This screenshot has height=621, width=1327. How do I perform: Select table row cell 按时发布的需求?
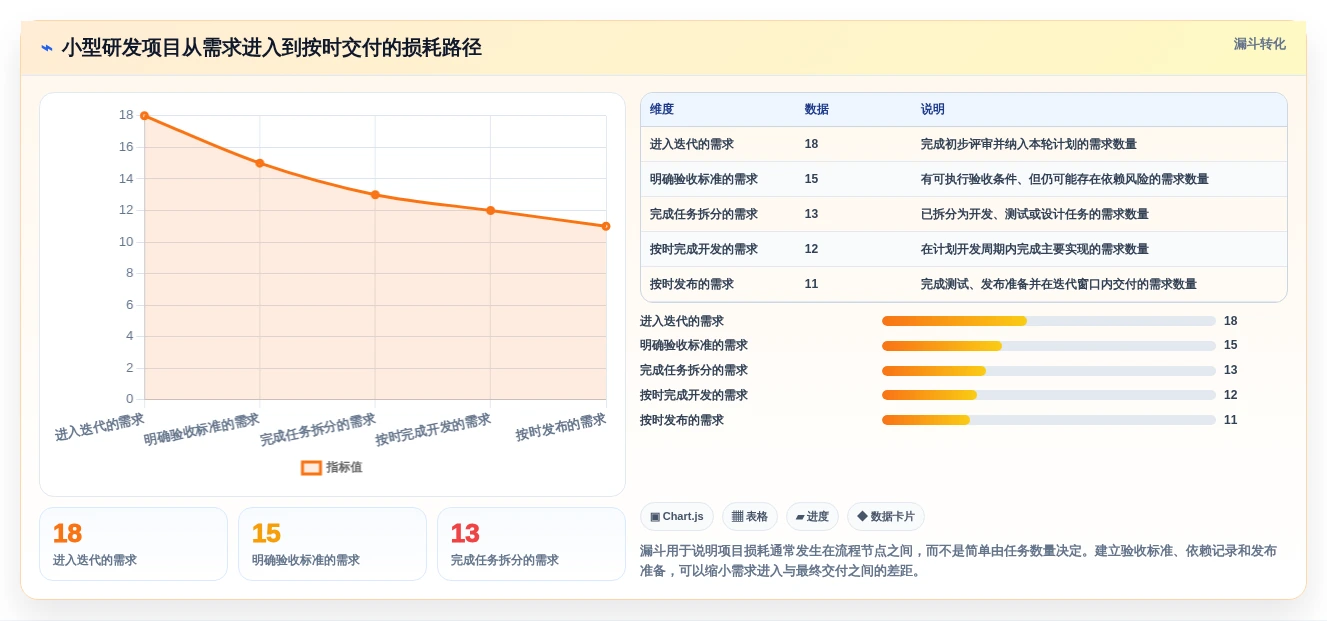point(692,284)
